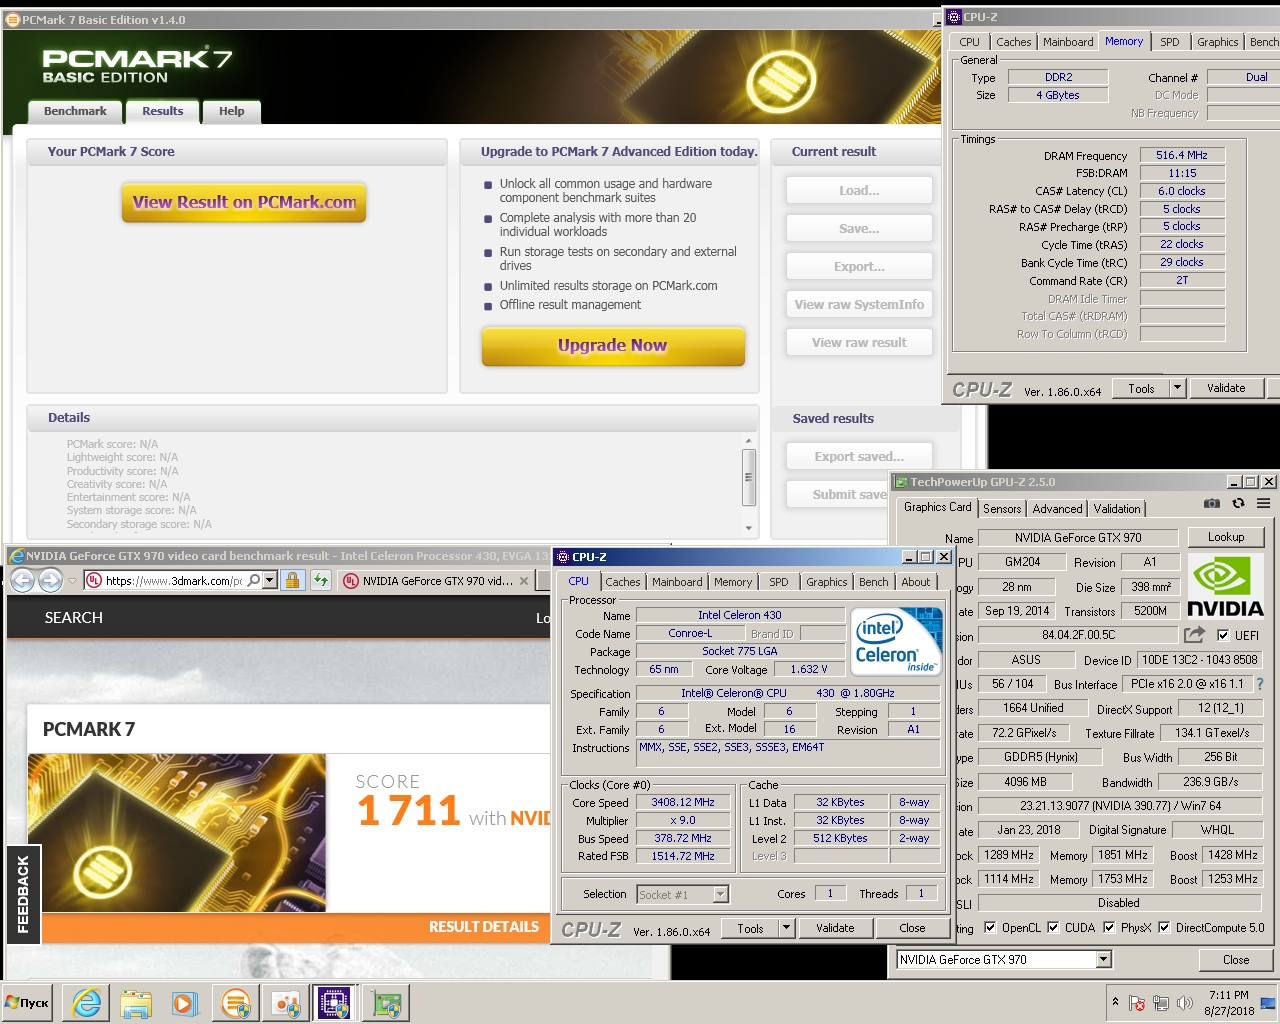Click Tools button in front CPU-Z window
Viewport: 1280px width, 1024px height.
click(750, 928)
